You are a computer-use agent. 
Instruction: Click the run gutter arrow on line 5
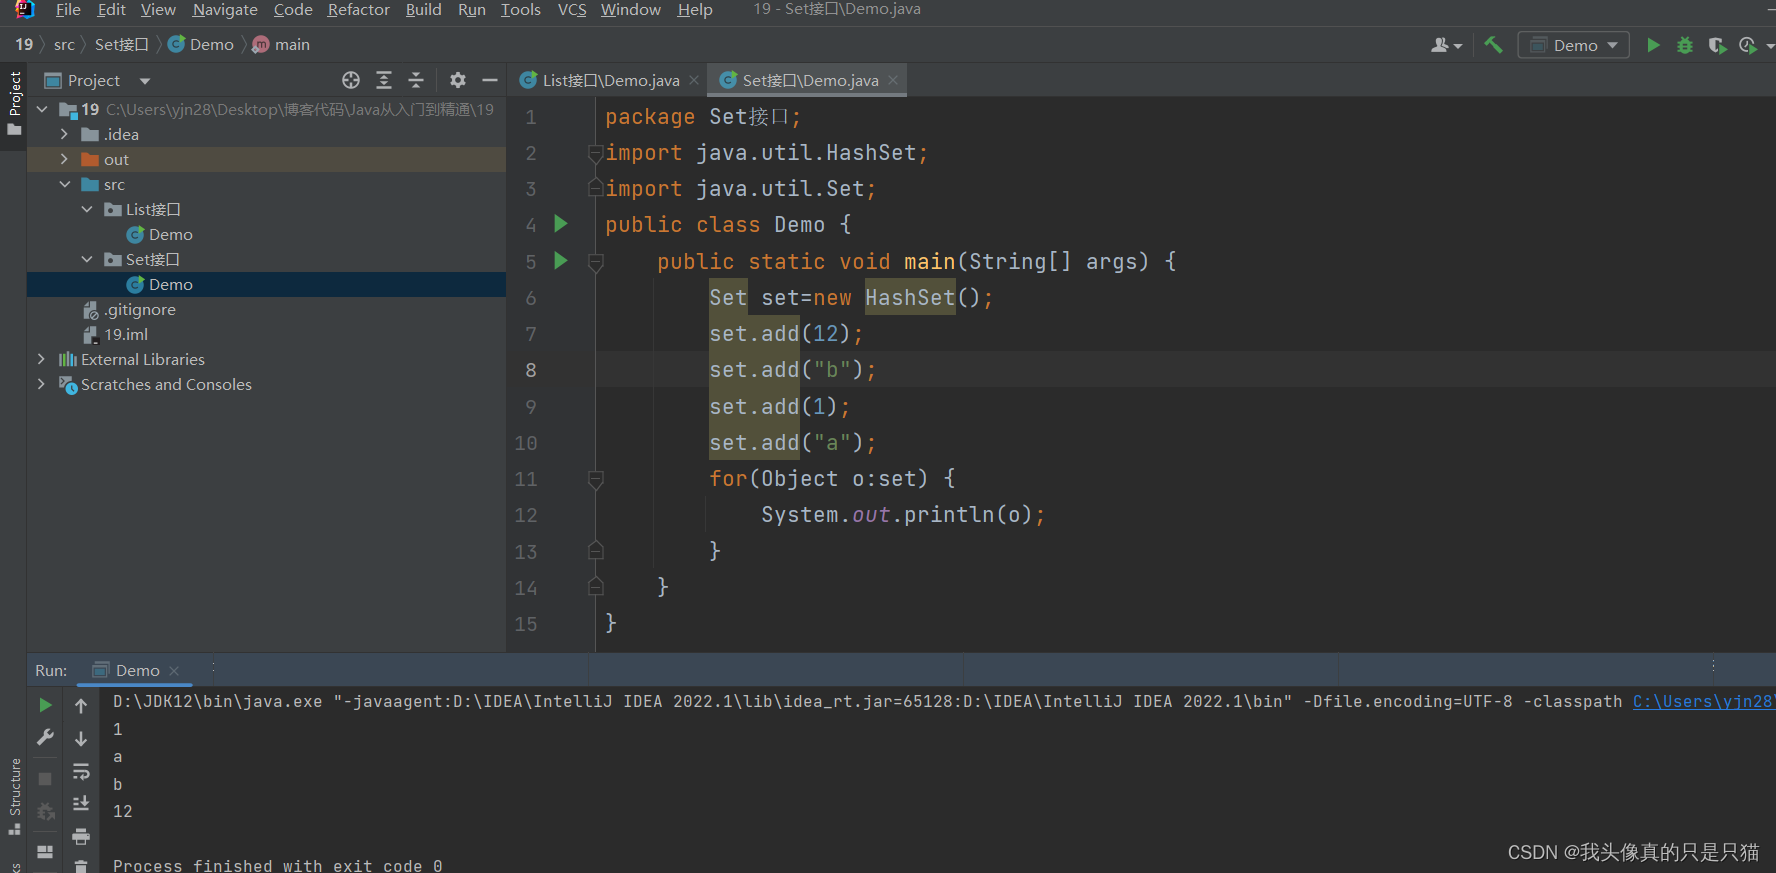[x=561, y=261]
